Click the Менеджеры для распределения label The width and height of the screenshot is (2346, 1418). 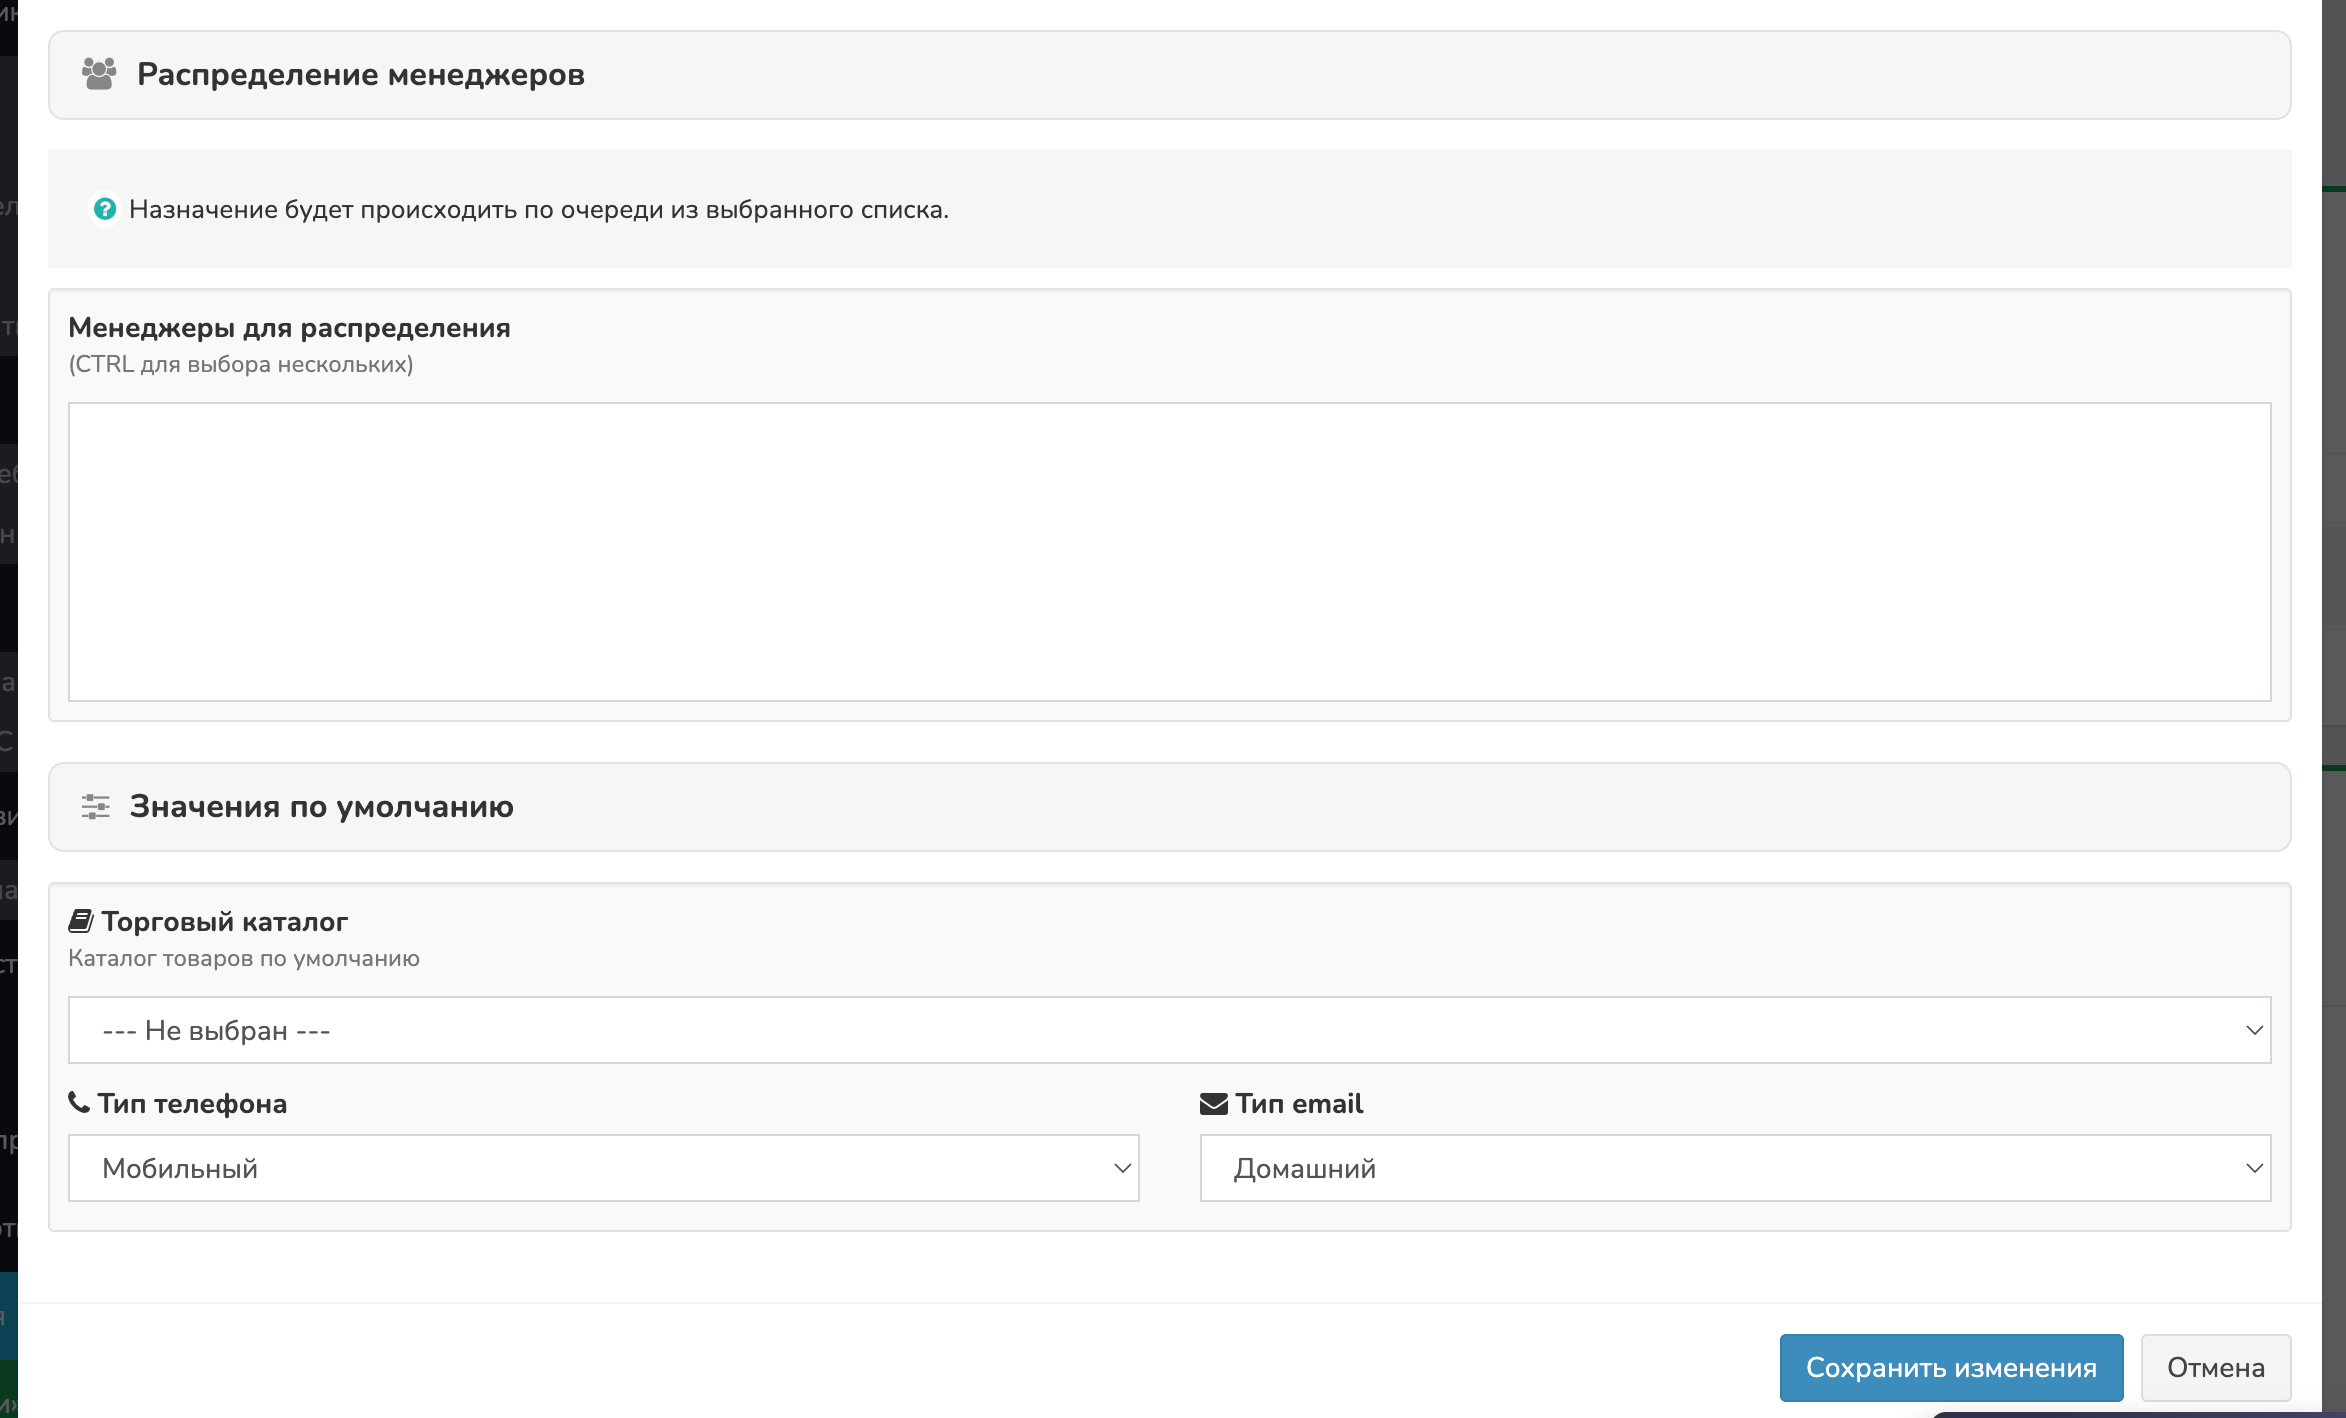[x=289, y=328]
